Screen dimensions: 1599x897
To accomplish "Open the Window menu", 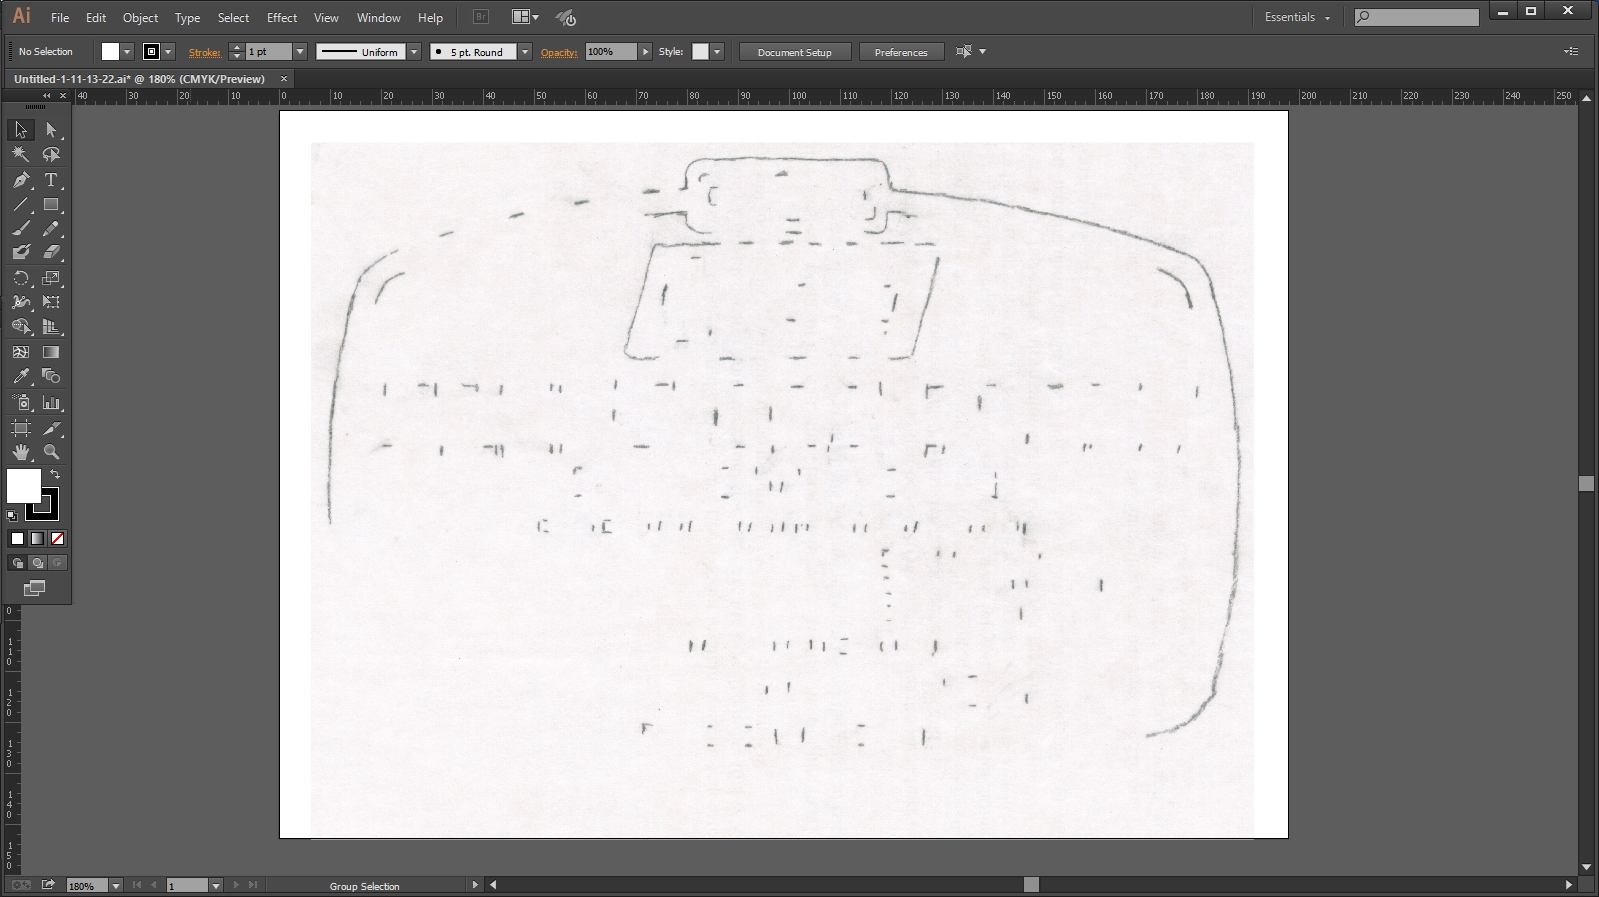I will [x=379, y=17].
